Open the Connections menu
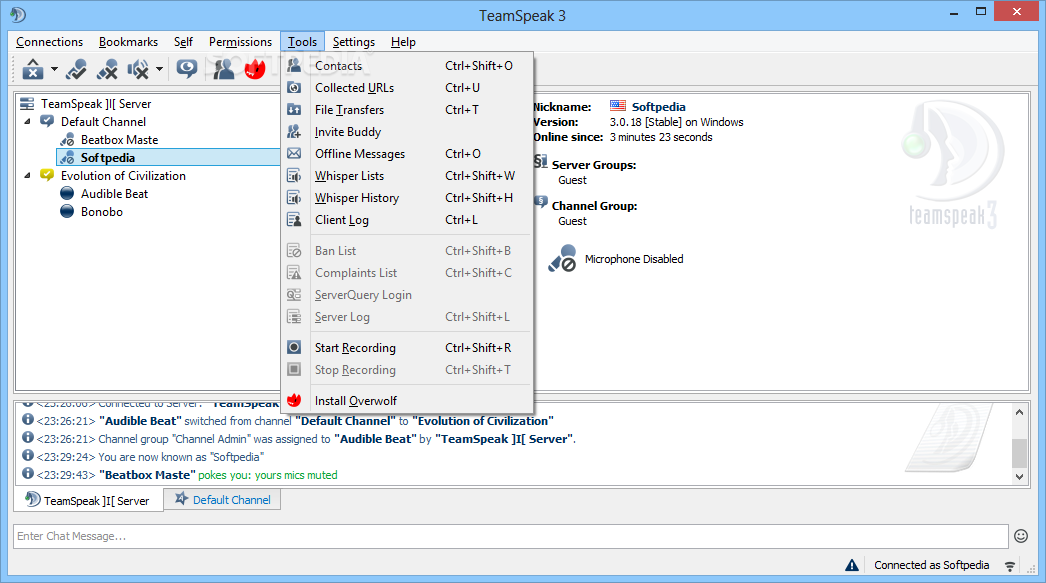This screenshot has width=1046, height=583. pos(49,42)
